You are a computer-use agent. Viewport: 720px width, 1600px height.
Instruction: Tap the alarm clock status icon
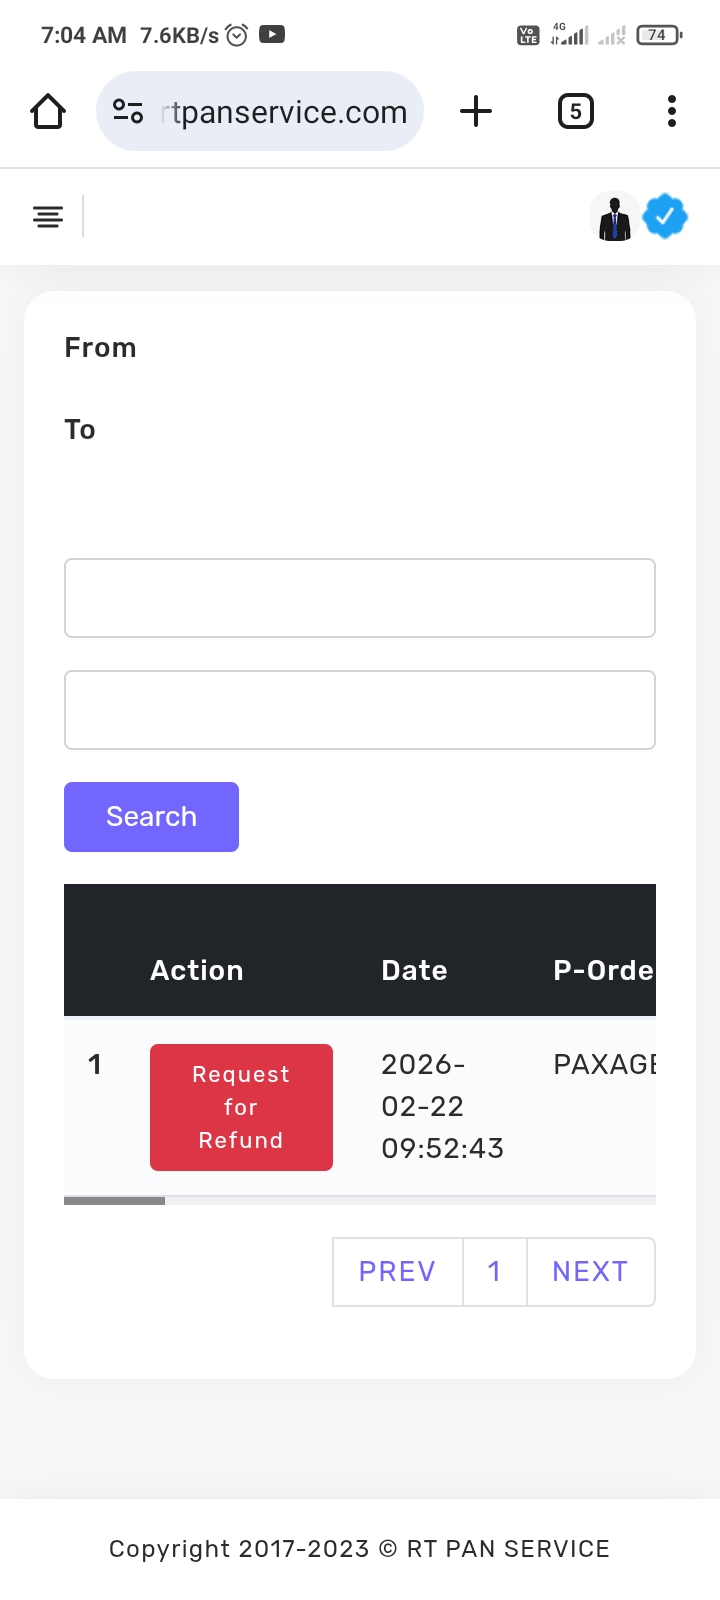click(x=237, y=35)
